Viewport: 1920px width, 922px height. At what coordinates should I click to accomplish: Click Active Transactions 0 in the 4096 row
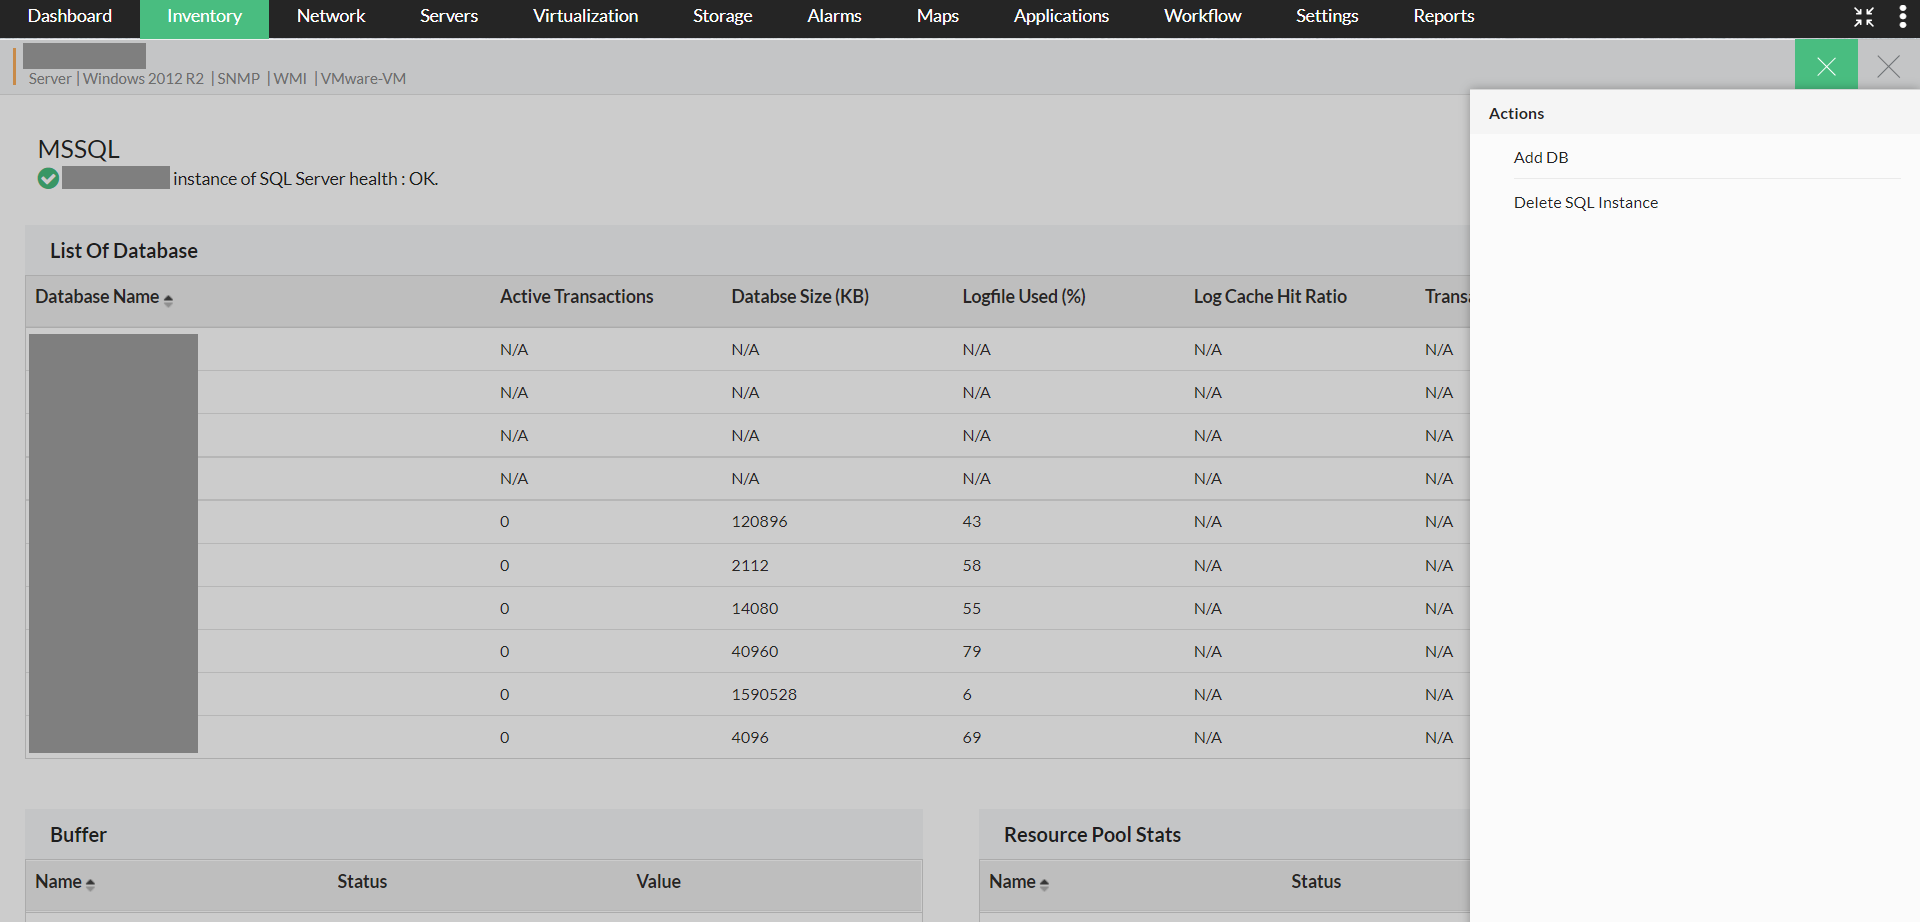tap(505, 737)
